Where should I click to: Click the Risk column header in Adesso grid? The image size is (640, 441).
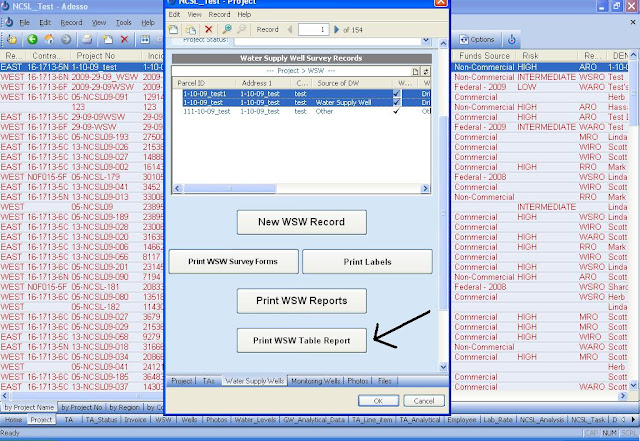tap(547, 56)
